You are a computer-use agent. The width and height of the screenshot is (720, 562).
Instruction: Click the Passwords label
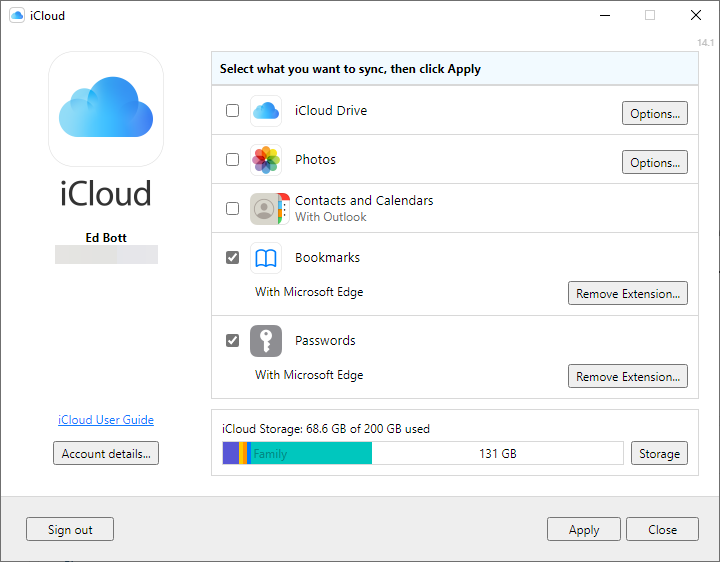[x=325, y=341]
